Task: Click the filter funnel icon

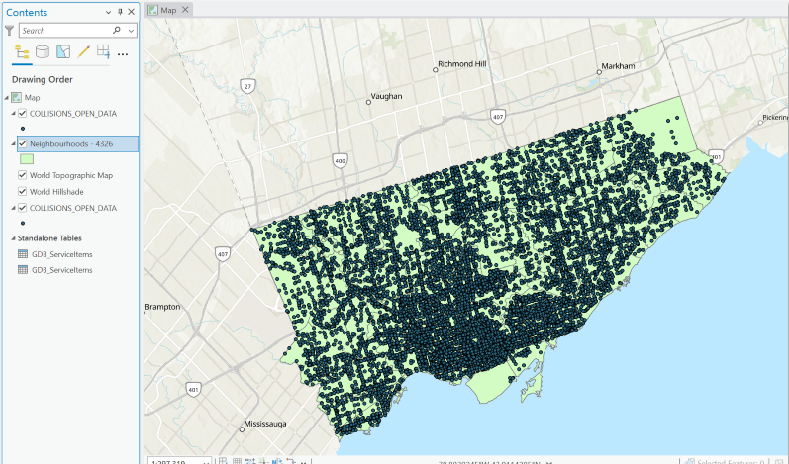Action: coord(10,31)
